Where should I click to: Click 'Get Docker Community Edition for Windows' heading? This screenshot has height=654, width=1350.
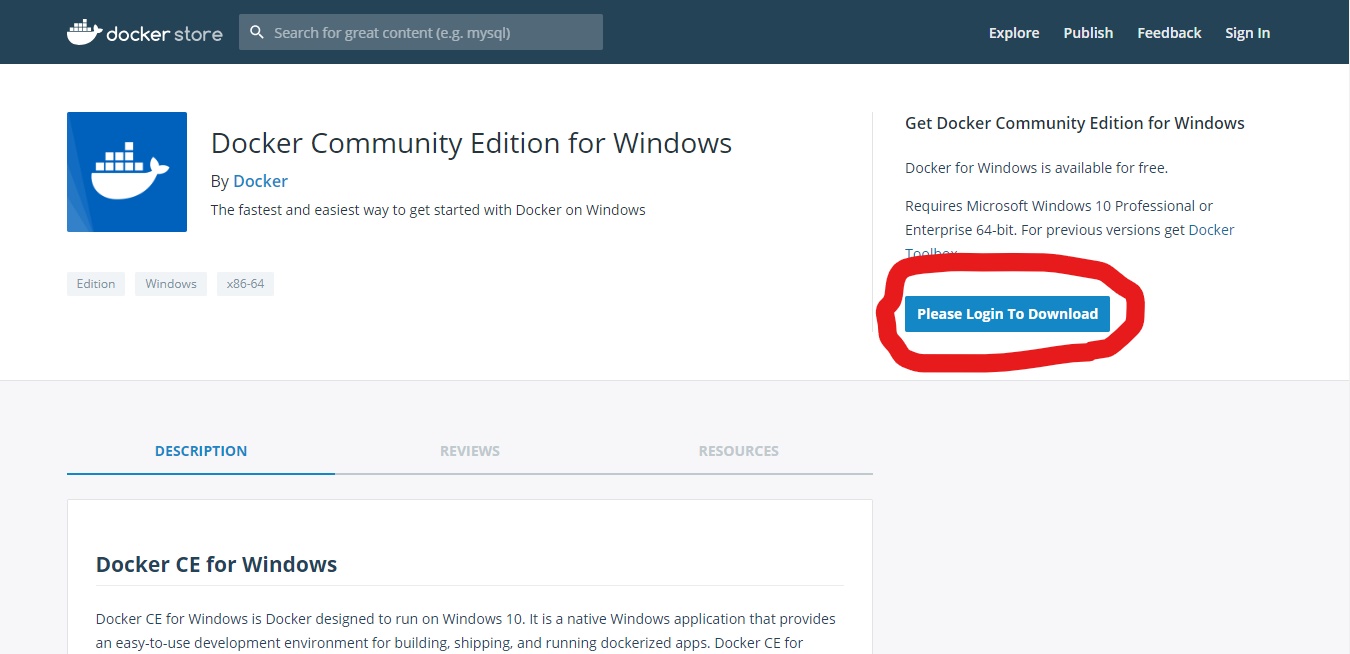coord(1075,123)
